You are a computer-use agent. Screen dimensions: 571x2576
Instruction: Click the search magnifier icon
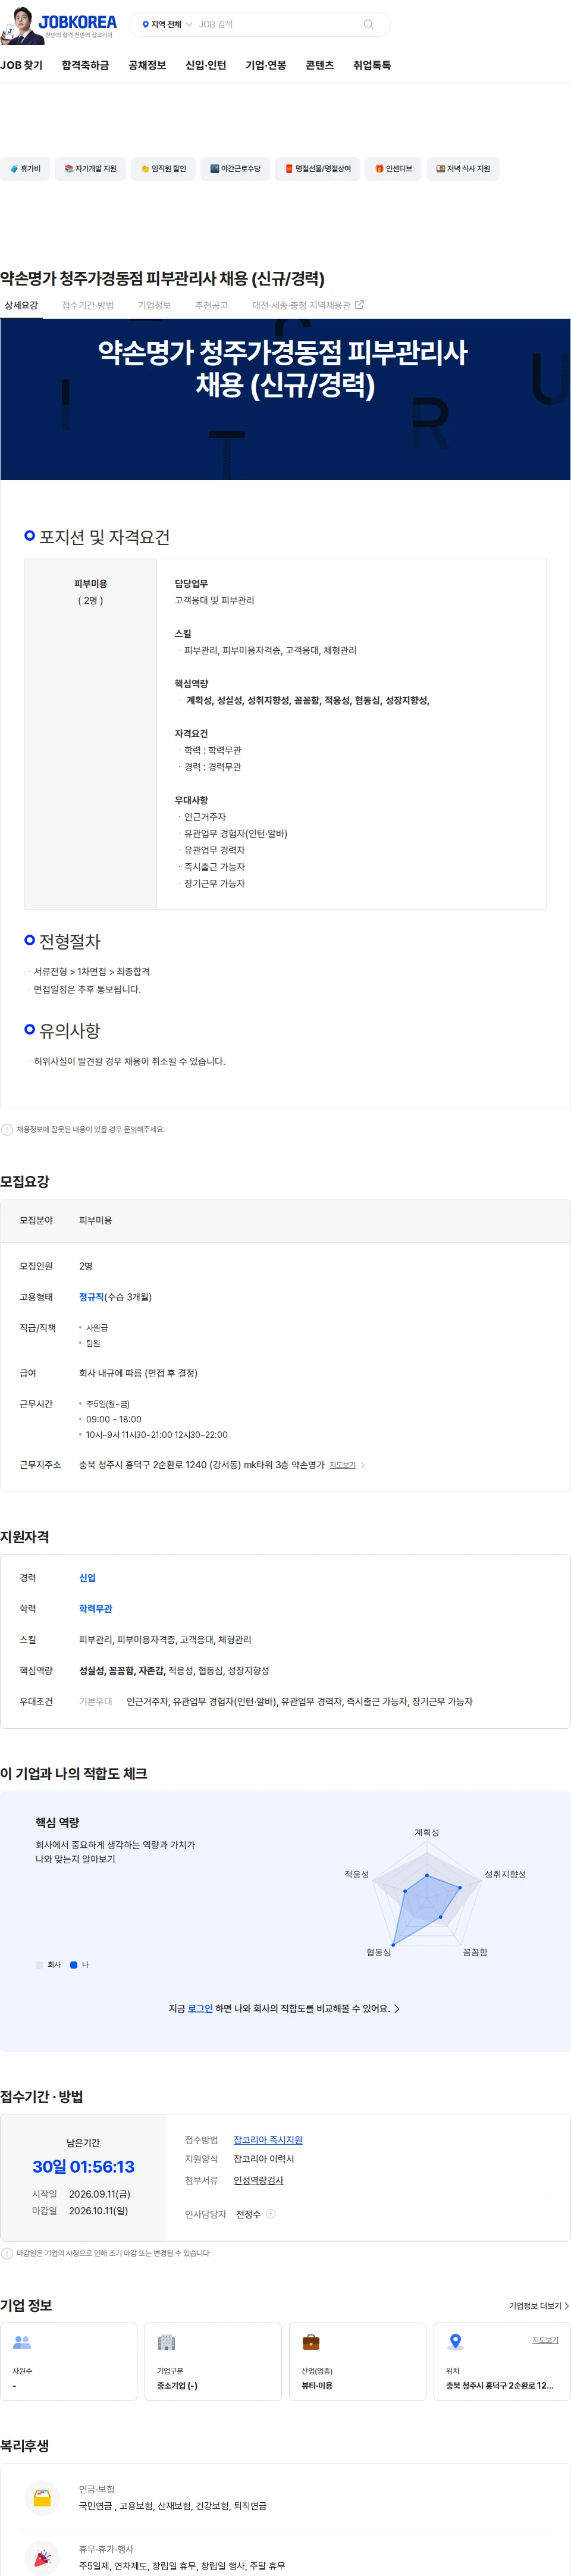[368, 24]
